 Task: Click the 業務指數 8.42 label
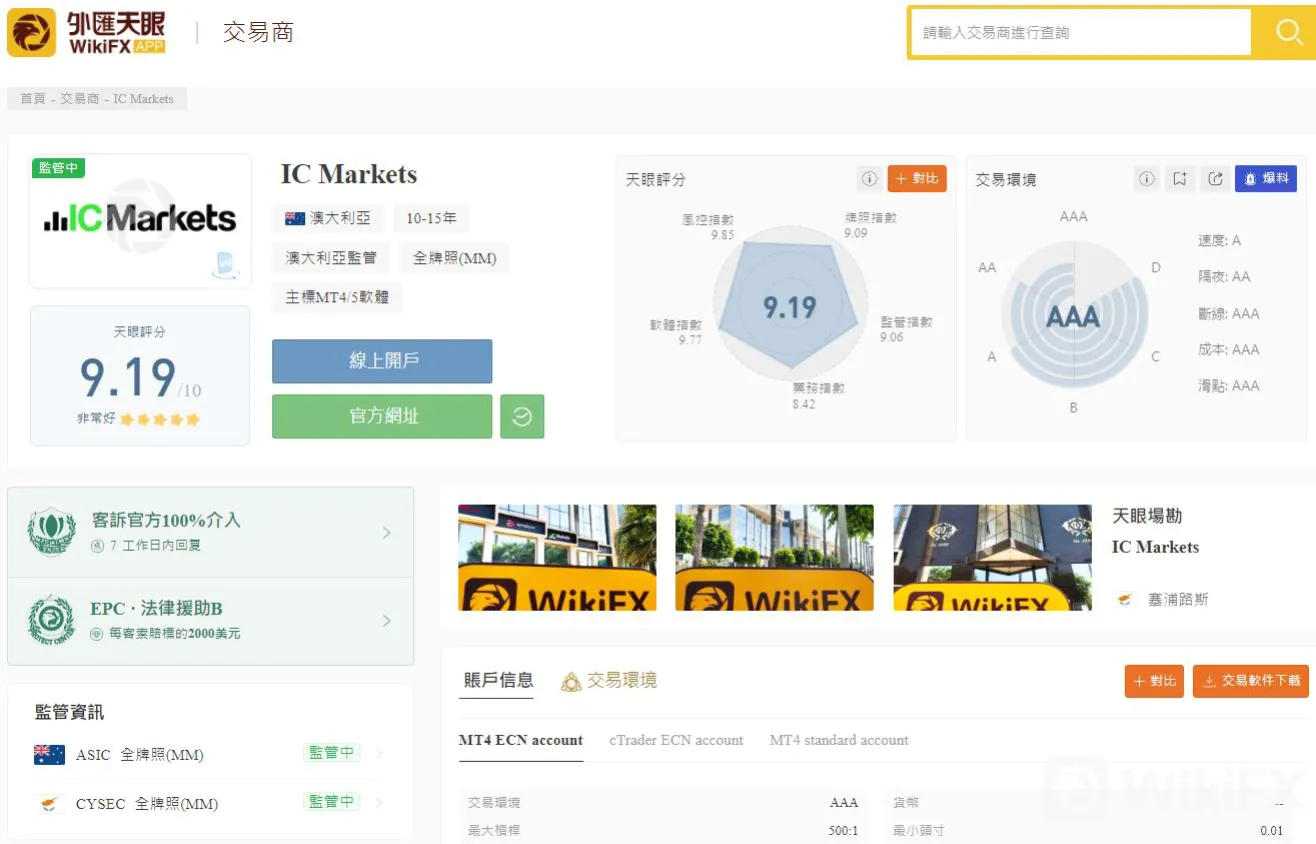coord(818,395)
